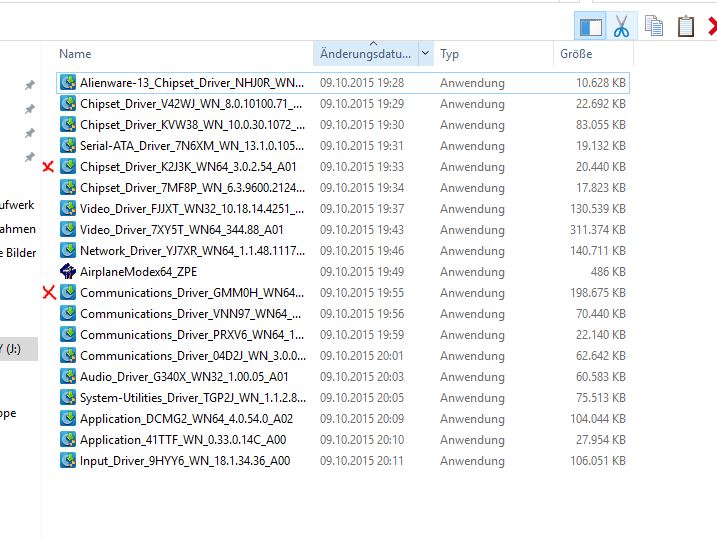Click the topmost pin icon in navigation pane

[30, 86]
